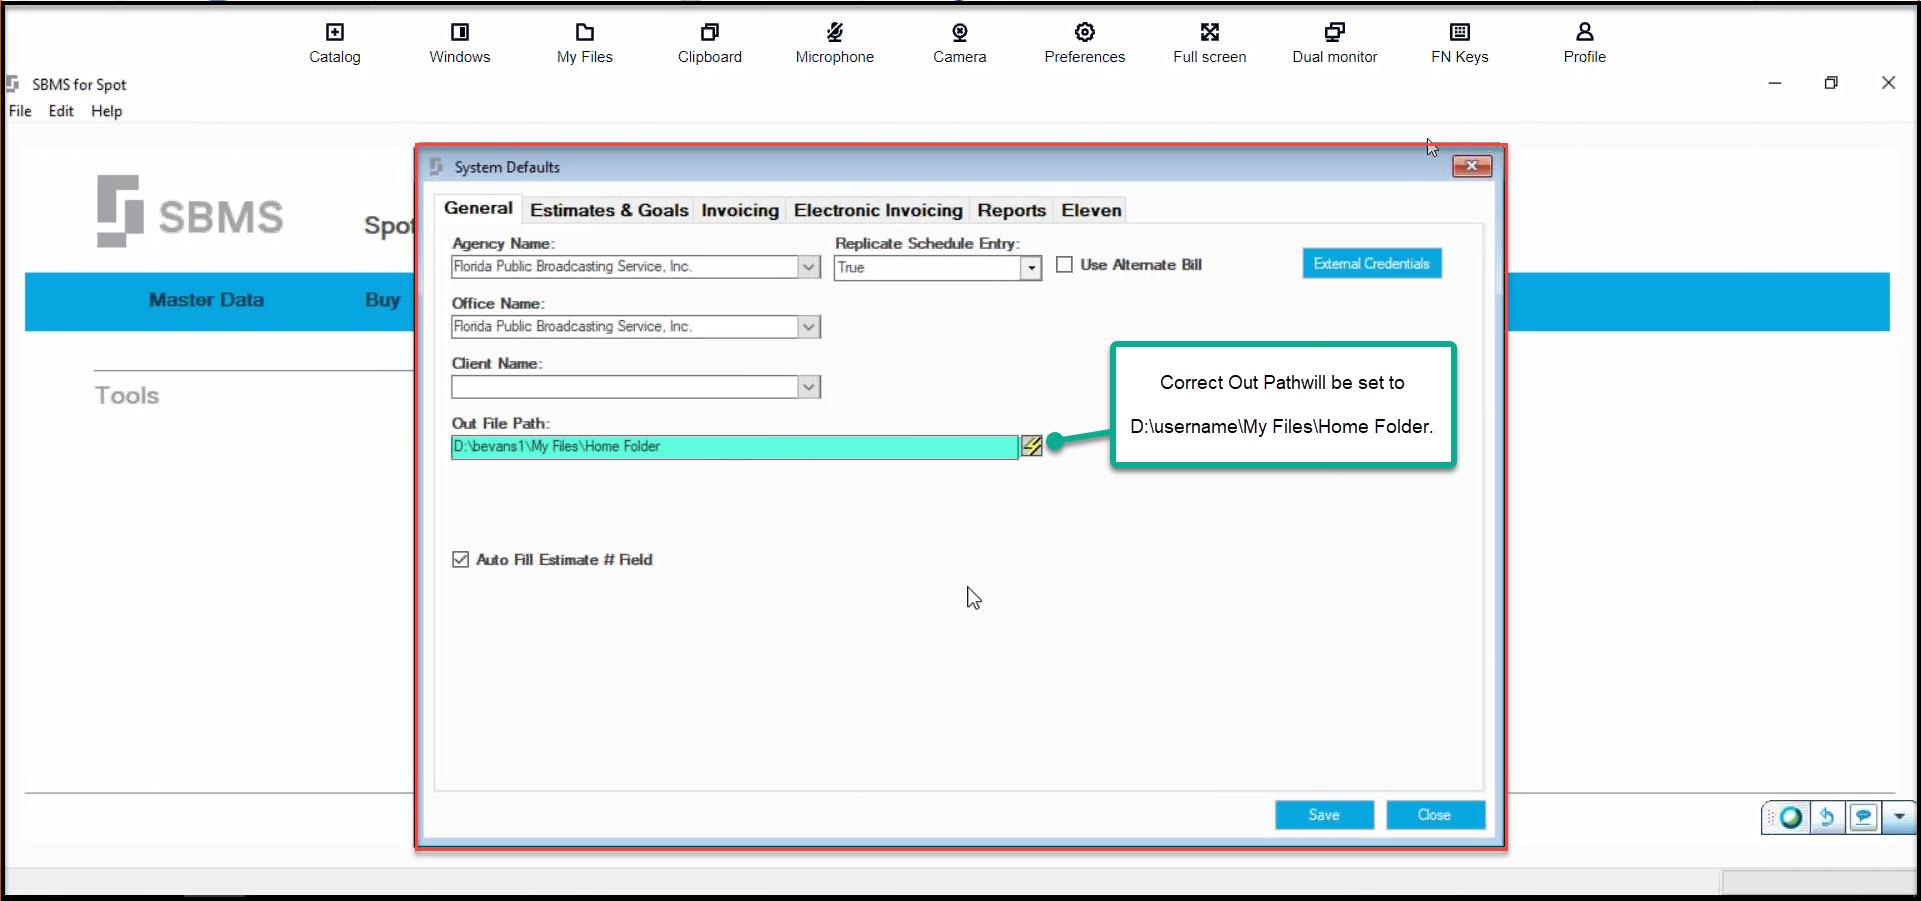
Task: Open the Preferences gear icon
Action: [1085, 32]
